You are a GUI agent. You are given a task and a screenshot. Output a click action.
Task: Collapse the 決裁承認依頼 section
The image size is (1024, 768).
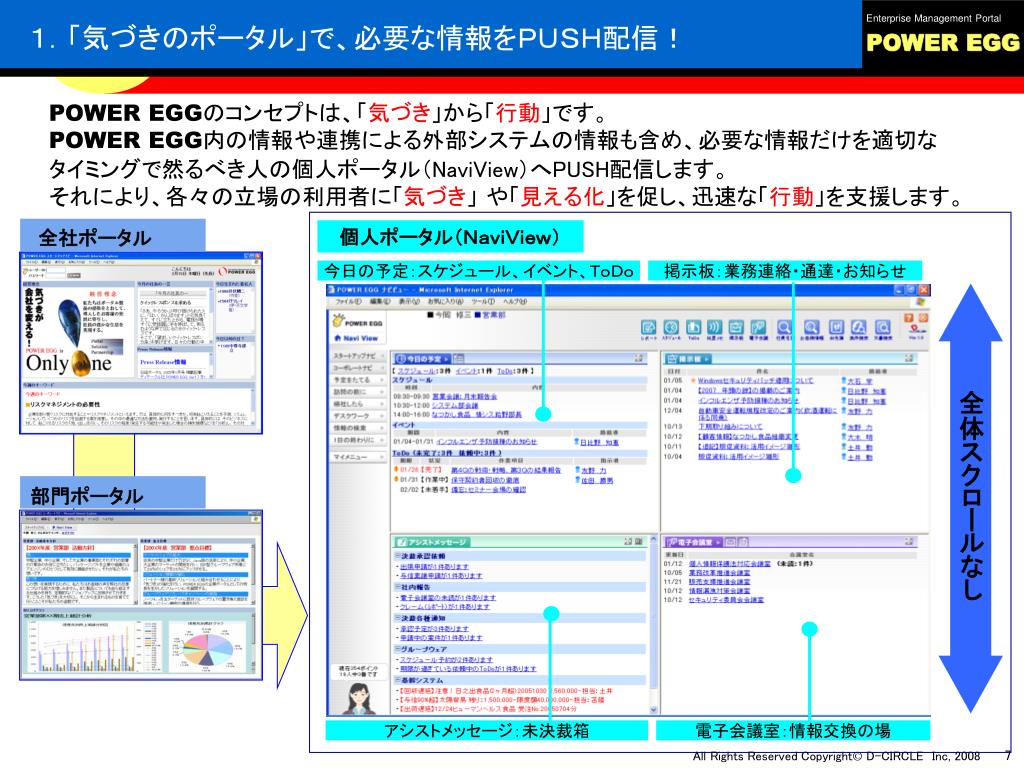[x=397, y=556]
